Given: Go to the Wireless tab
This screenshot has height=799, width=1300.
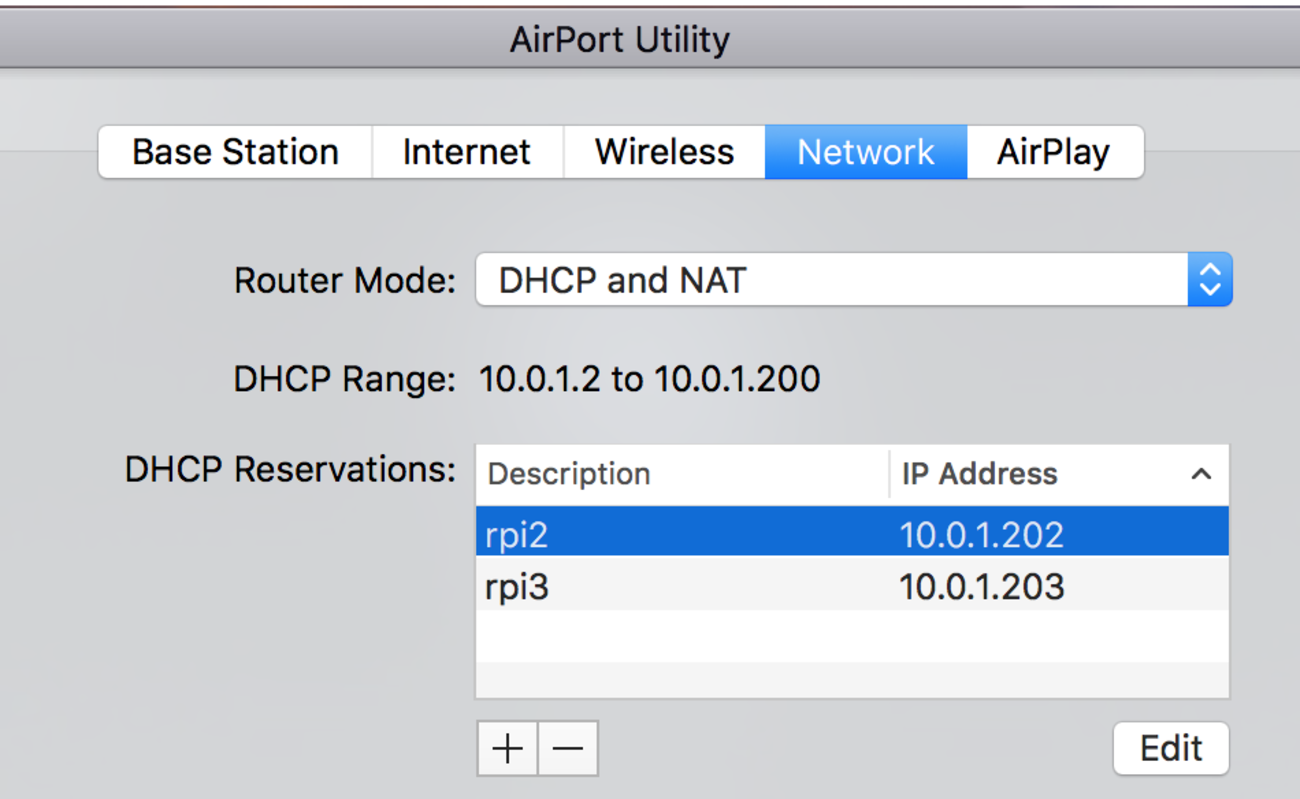Looking at the screenshot, I should tap(664, 152).
